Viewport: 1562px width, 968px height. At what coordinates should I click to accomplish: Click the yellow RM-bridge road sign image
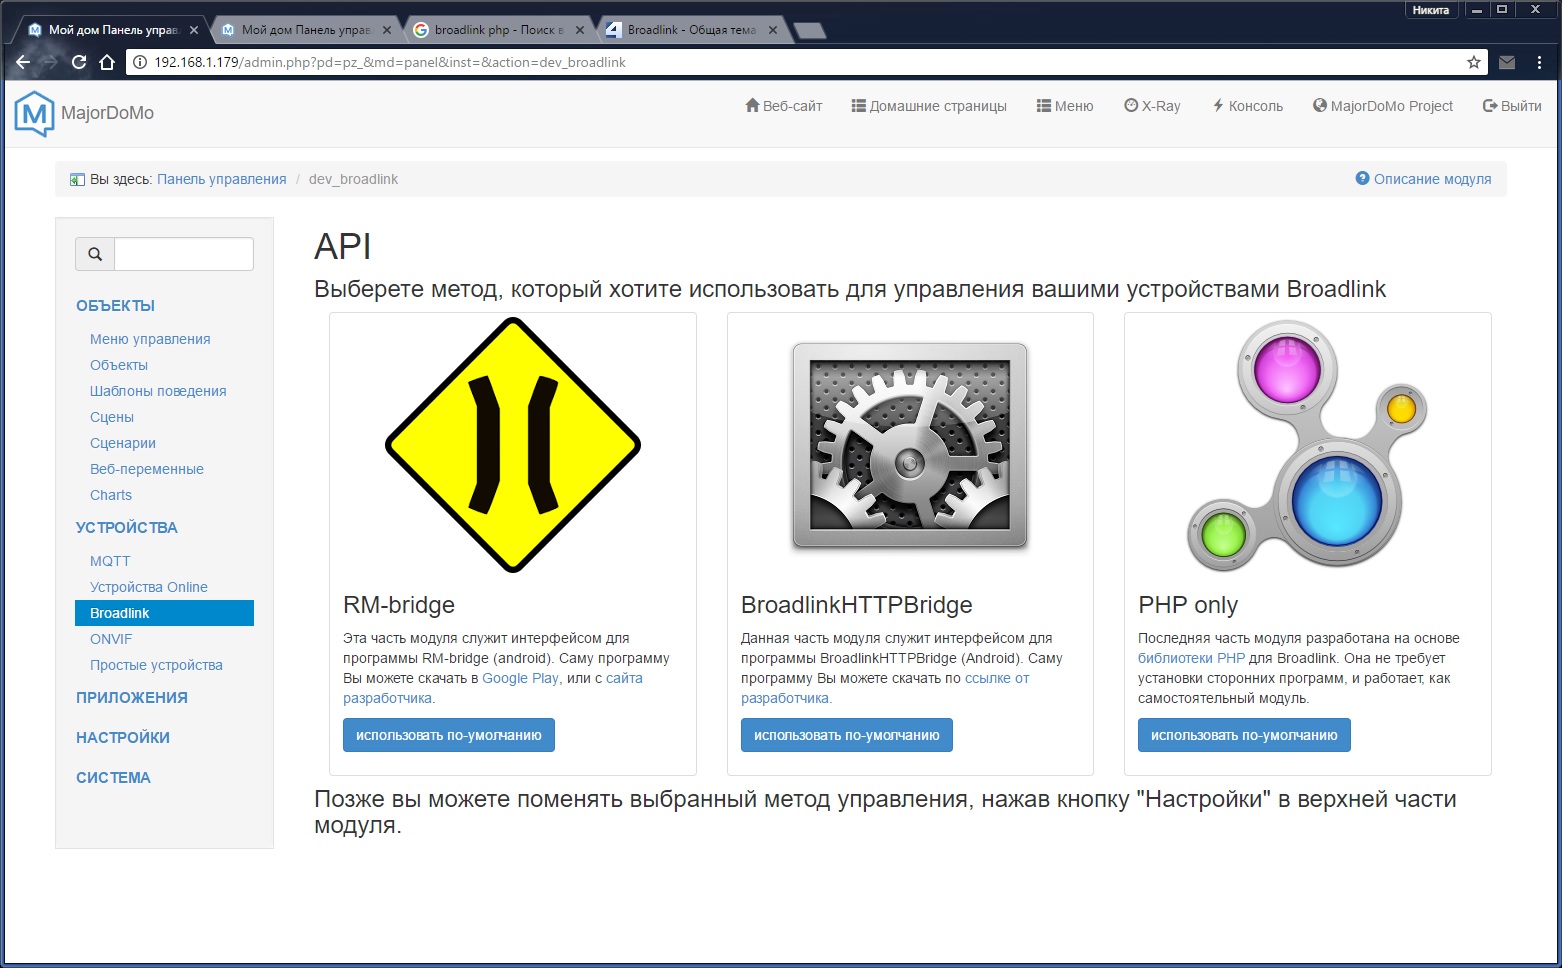pyautogui.click(x=512, y=445)
